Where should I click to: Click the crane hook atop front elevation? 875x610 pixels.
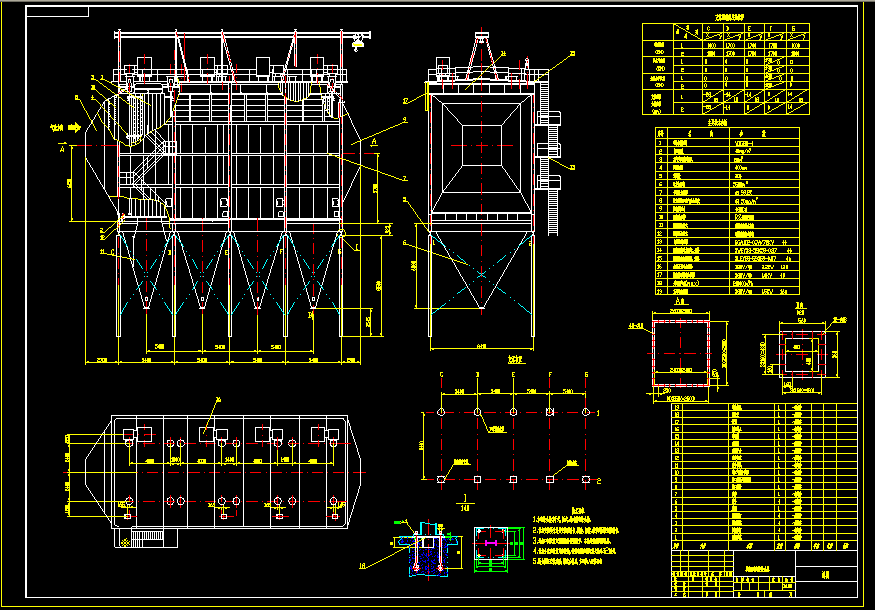pos(358,42)
